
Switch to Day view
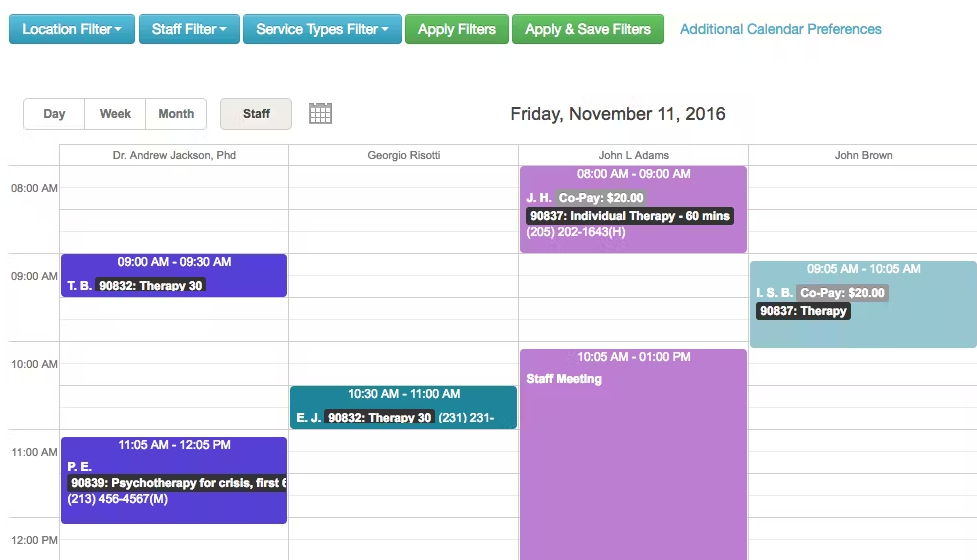point(54,114)
